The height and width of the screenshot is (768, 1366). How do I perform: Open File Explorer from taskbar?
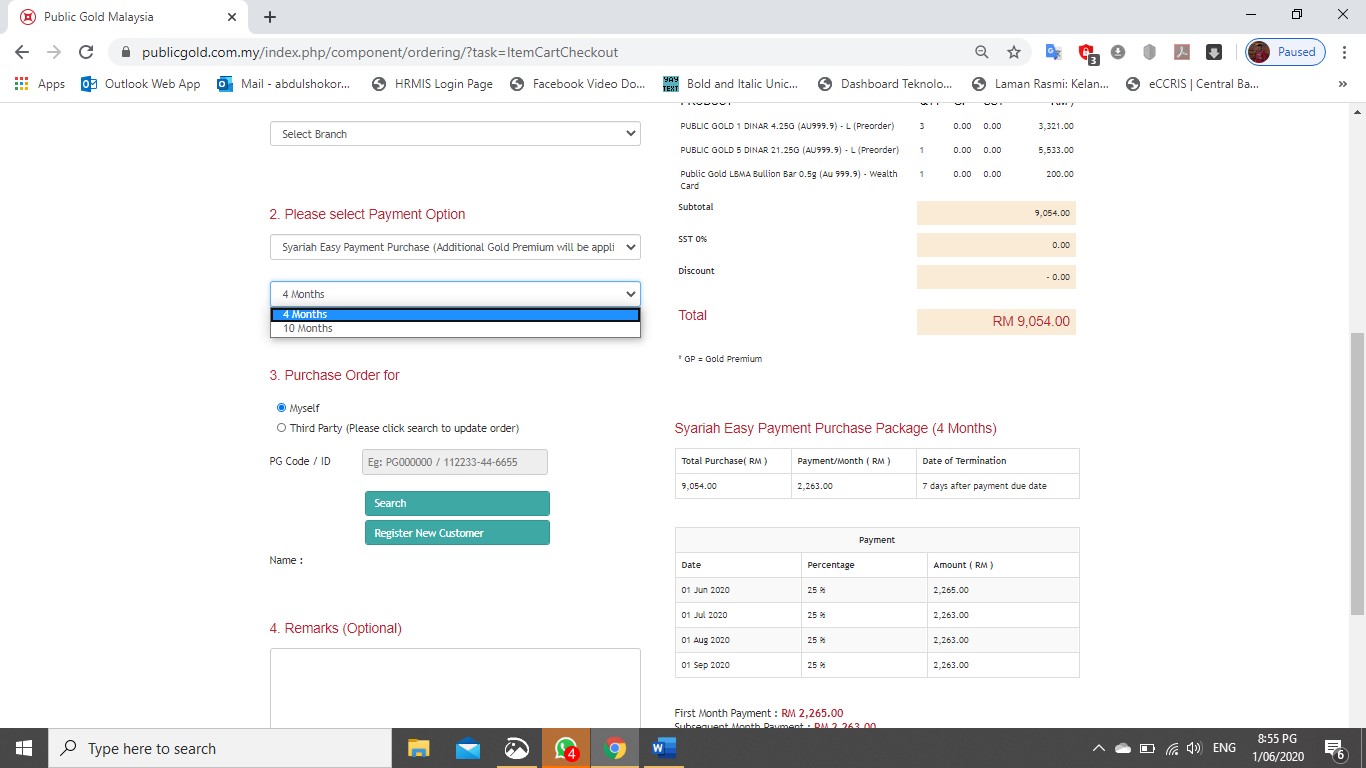pos(418,748)
